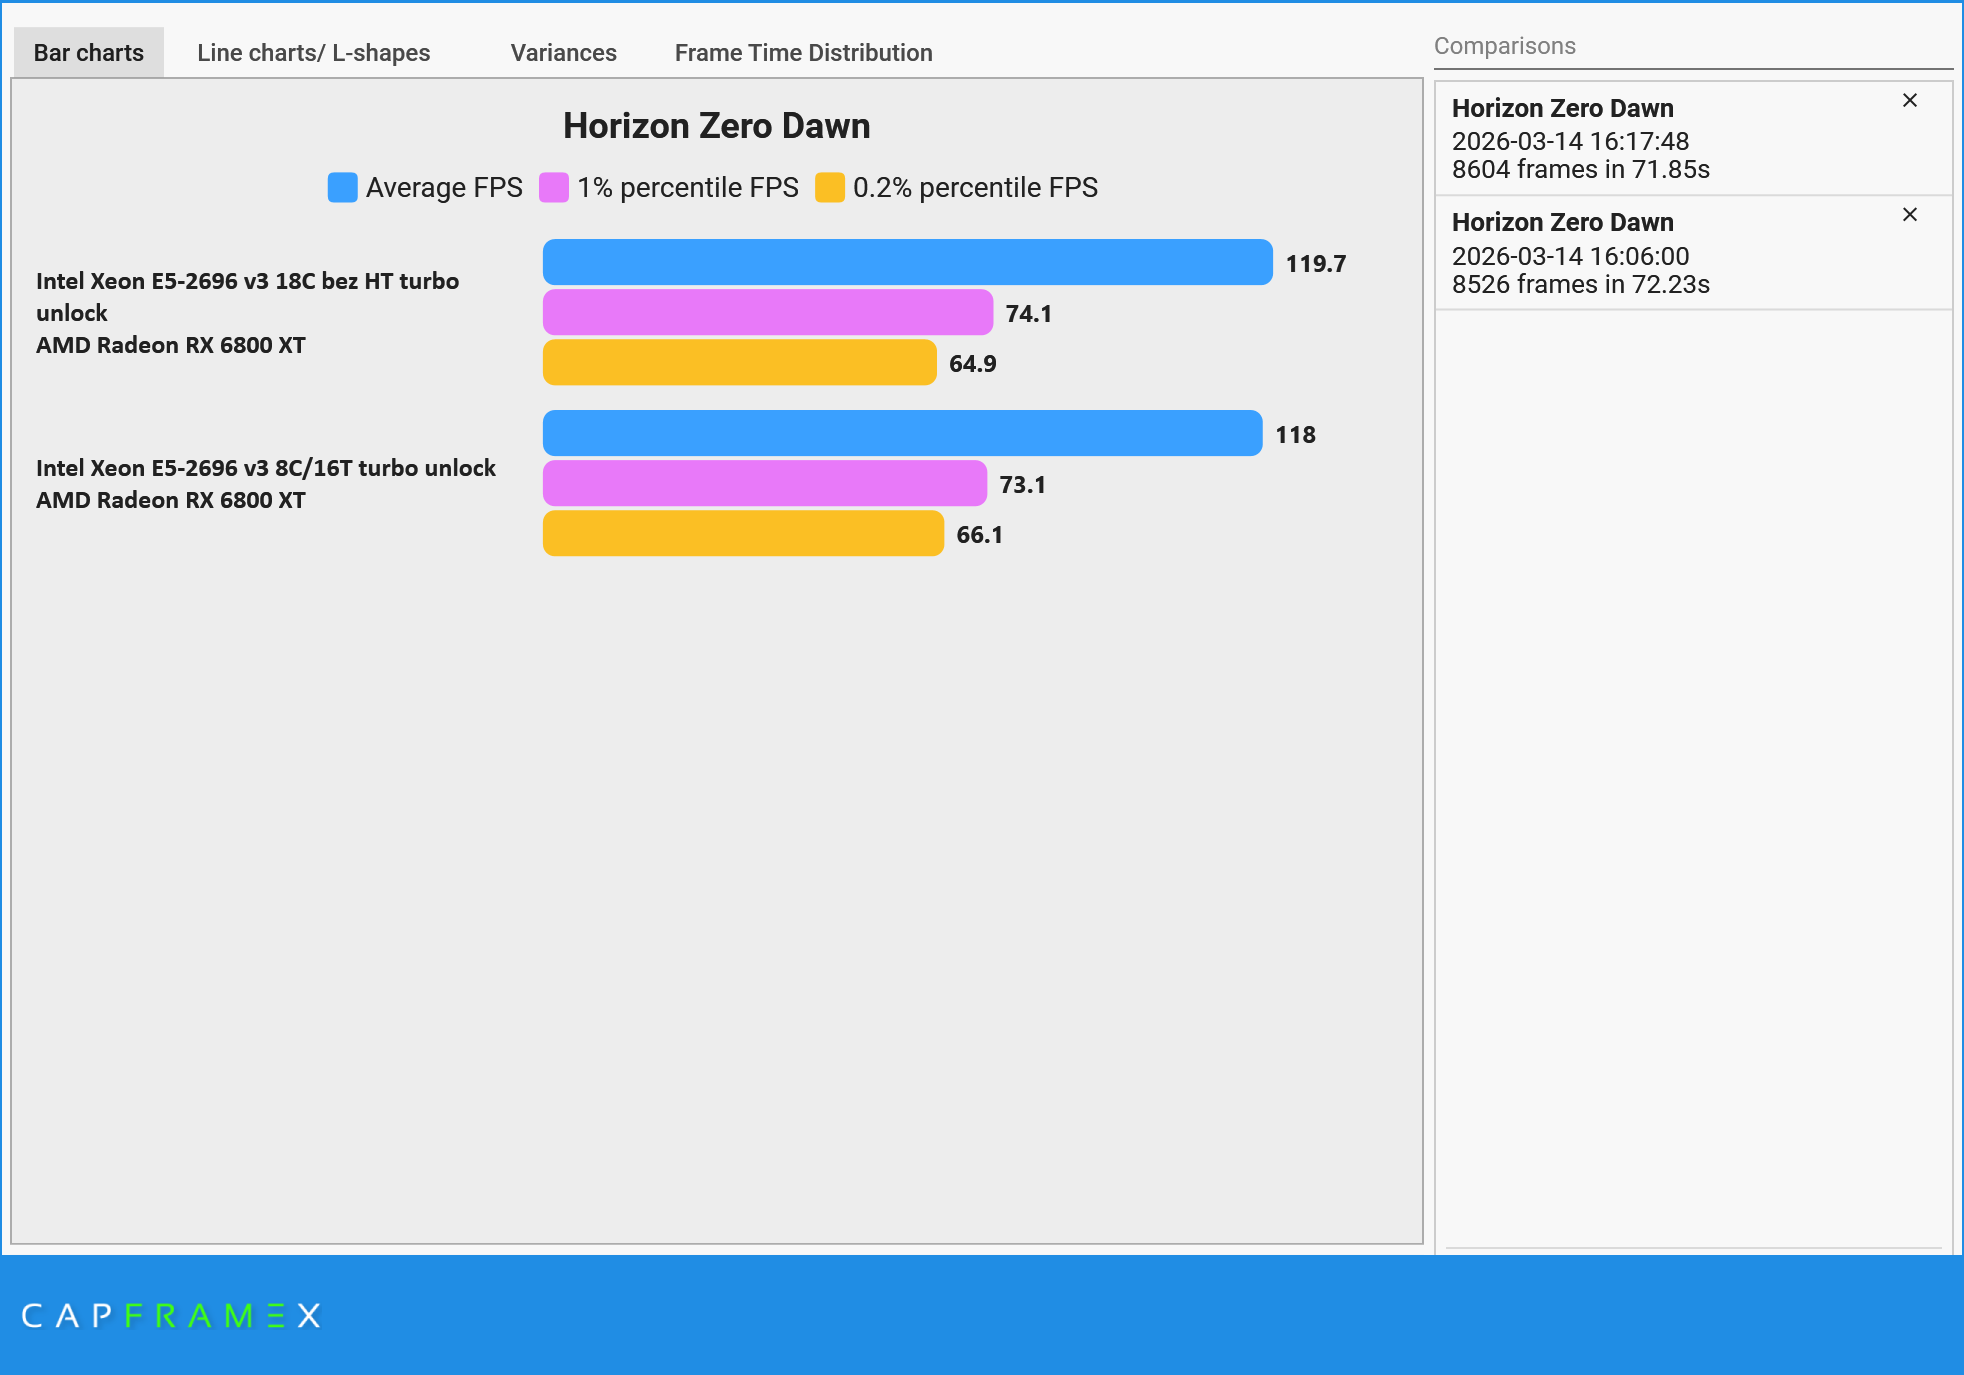Switch to the Bar charts tab
Screen dimensions: 1964x1375
click(x=88, y=53)
